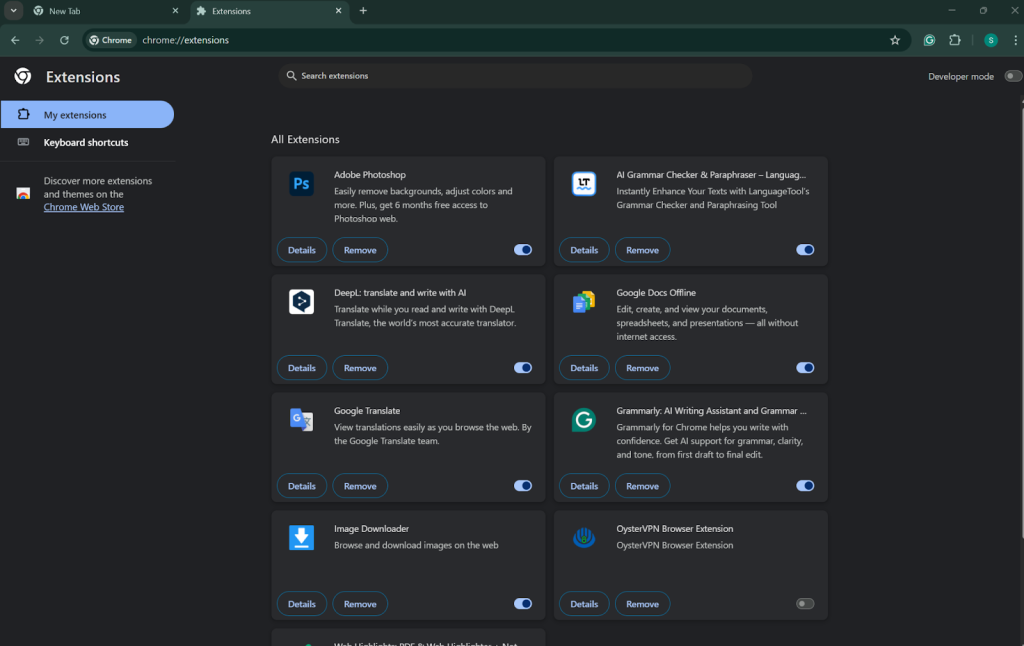Disable the Adobe Photoshop extension toggle
The image size is (1024, 646).
[523, 250]
